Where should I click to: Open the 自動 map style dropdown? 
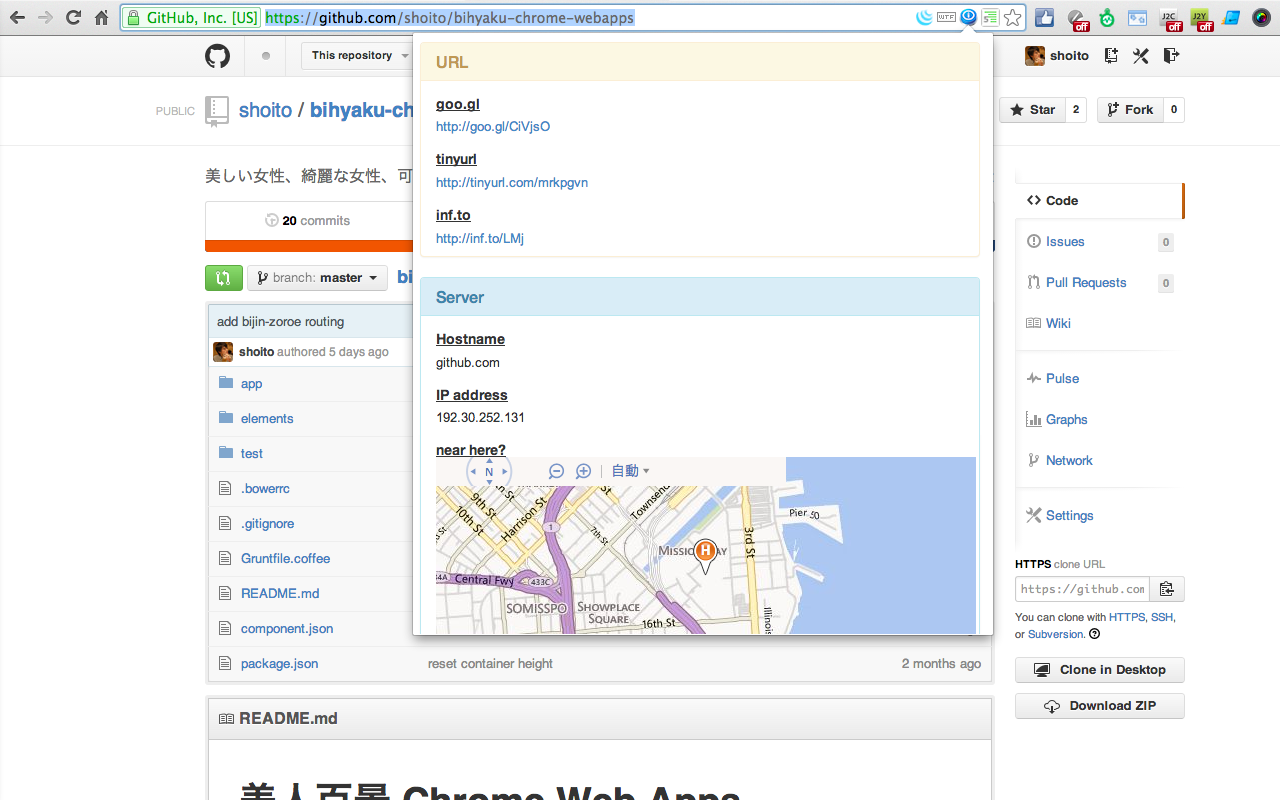tap(631, 471)
